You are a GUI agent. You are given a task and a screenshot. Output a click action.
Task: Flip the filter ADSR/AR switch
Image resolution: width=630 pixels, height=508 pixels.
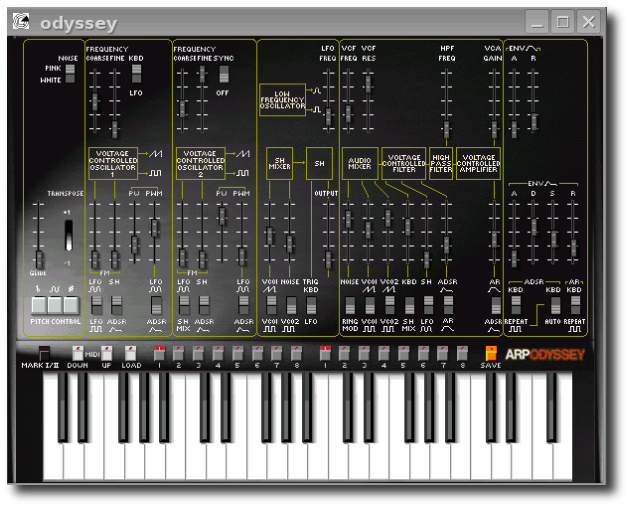(x=448, y=306)
